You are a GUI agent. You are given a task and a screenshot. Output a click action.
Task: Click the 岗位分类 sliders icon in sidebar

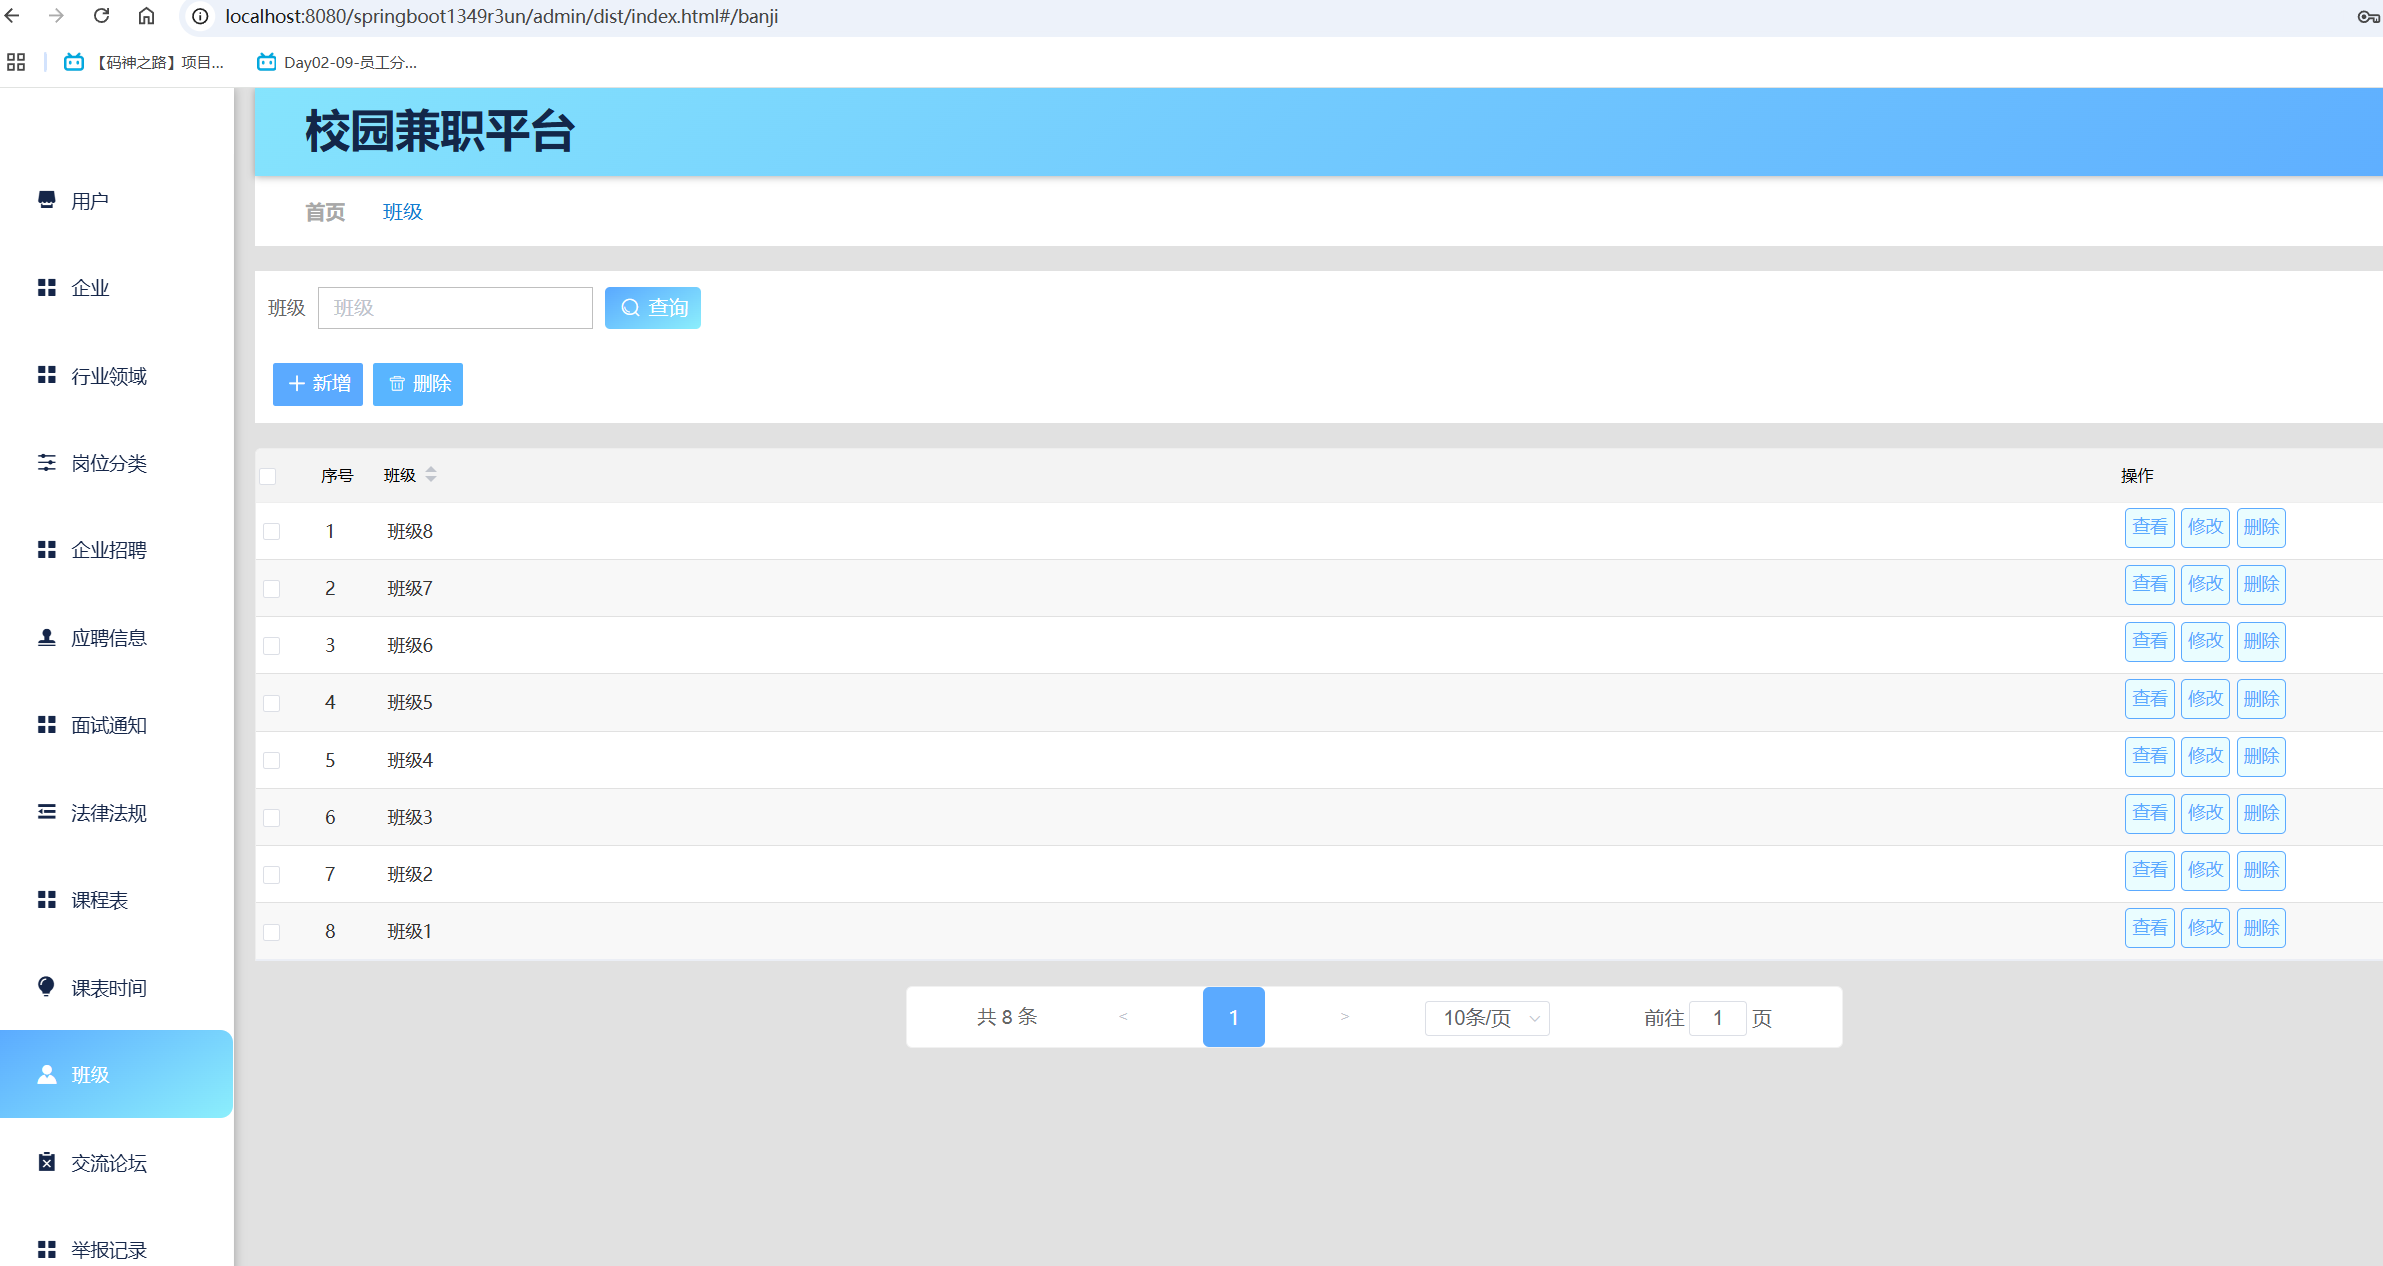46,462
